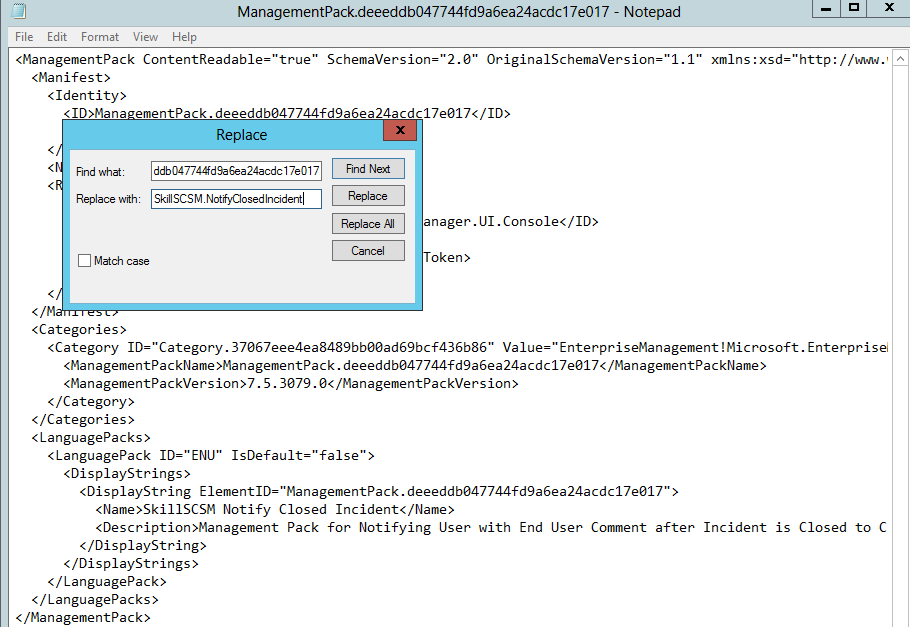This screenshot has height=627, width=910.
Task: Click the <Identity> tag line
Action: pyautogui.click(x=87, y=95)
